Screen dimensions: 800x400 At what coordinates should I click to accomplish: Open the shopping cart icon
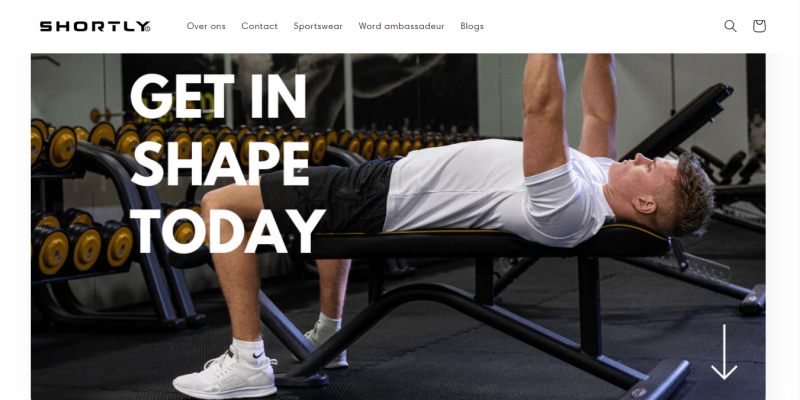point(759,26)
